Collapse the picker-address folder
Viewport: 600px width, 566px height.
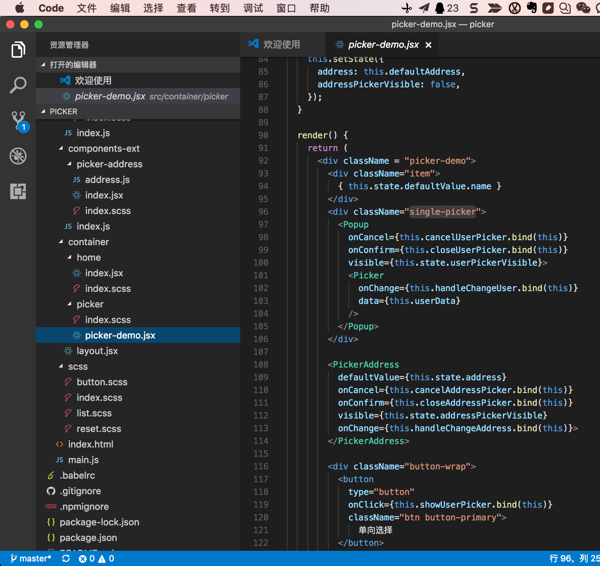(x=108, y=164)
